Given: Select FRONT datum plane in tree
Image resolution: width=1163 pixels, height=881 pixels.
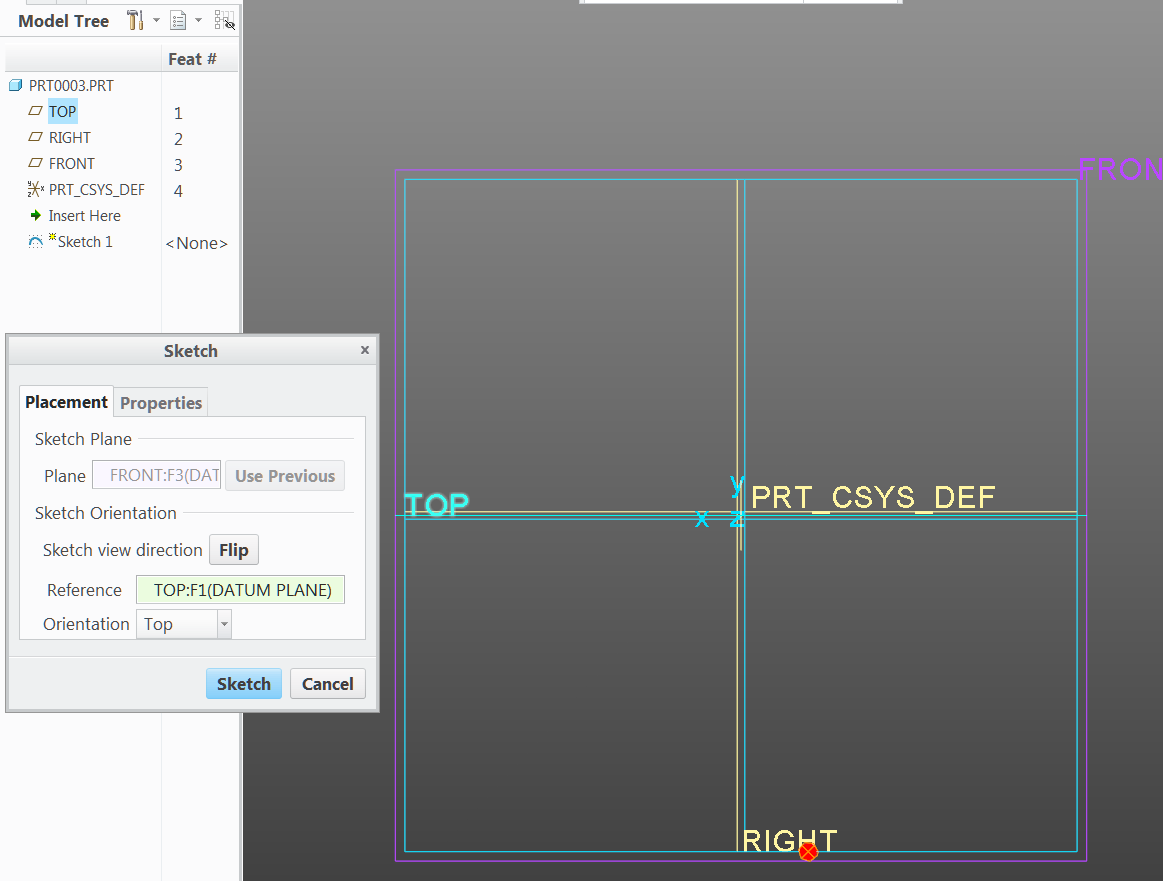Looking at the screenshot, I should pos(72,164).
